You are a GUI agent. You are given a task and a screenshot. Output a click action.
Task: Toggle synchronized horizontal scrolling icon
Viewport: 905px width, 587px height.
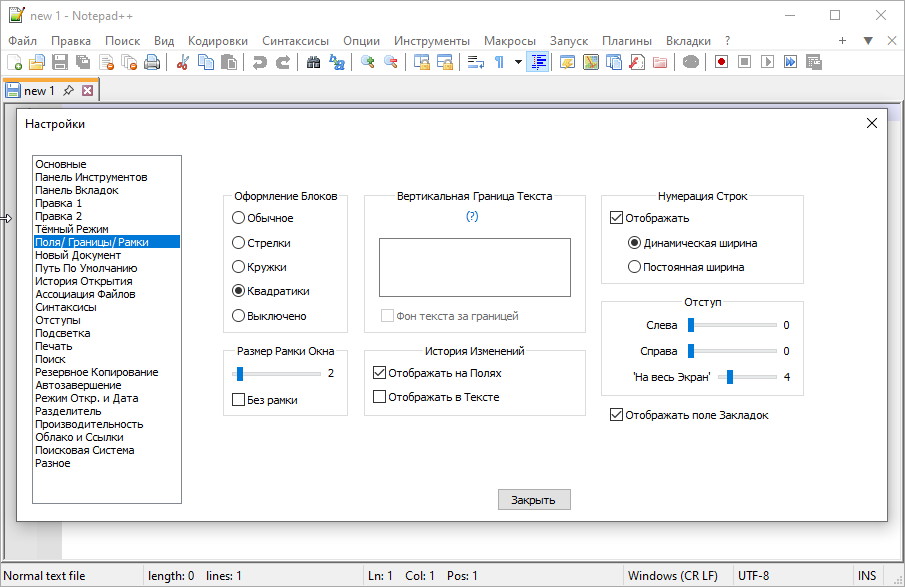[x=444, y=62]
